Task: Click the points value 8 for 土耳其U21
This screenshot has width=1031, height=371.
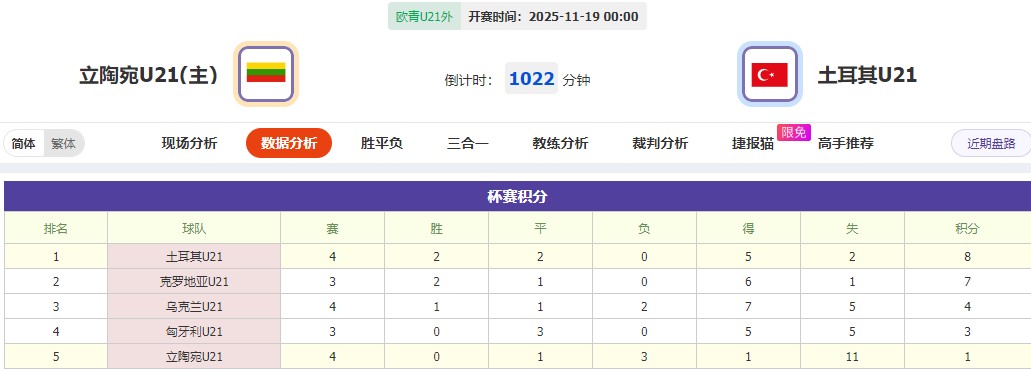Action: tap(967, 257)
